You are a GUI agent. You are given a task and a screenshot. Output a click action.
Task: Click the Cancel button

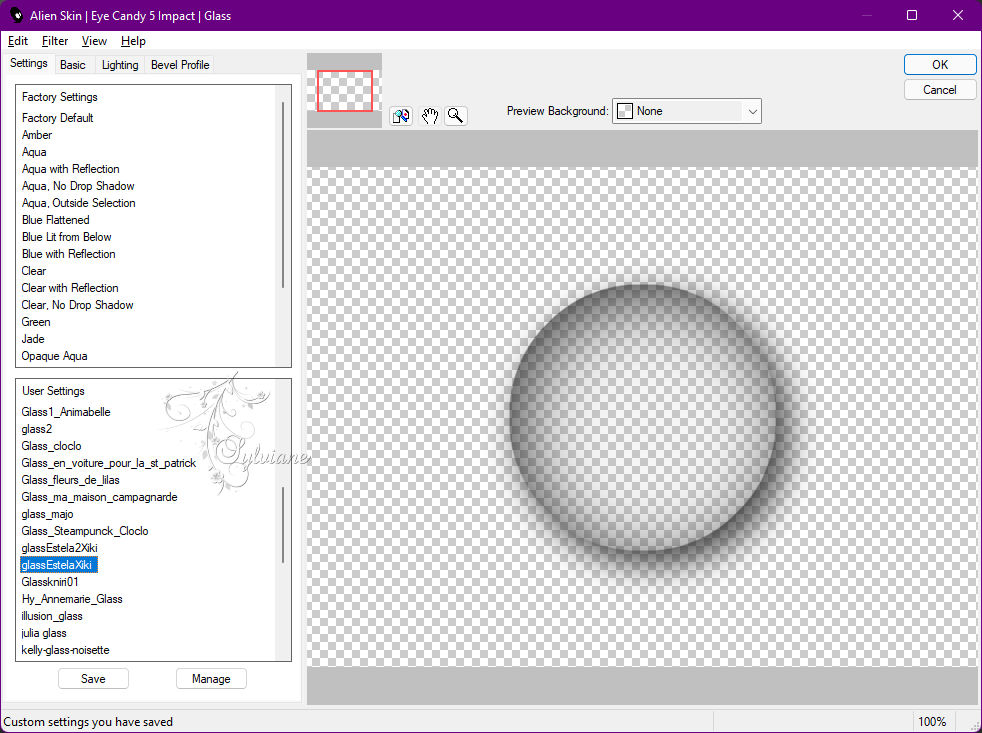[x=939, y=90]
